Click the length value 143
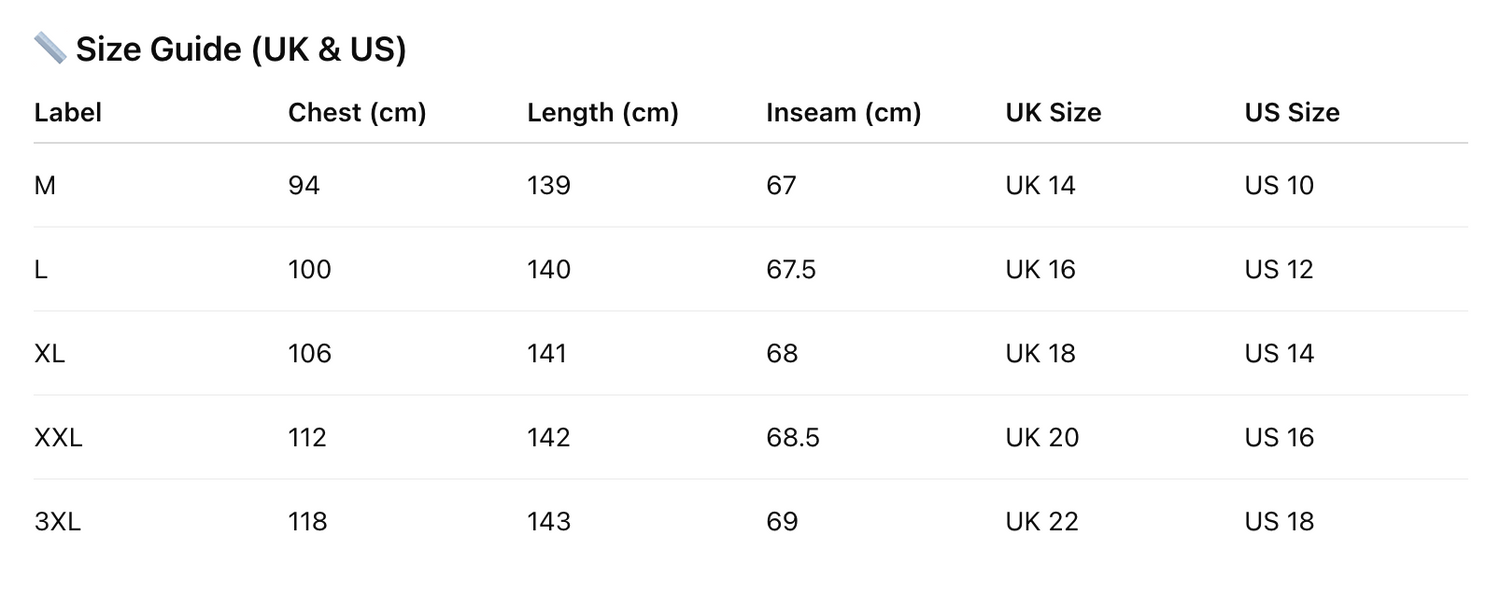 (x=549, y=521)
